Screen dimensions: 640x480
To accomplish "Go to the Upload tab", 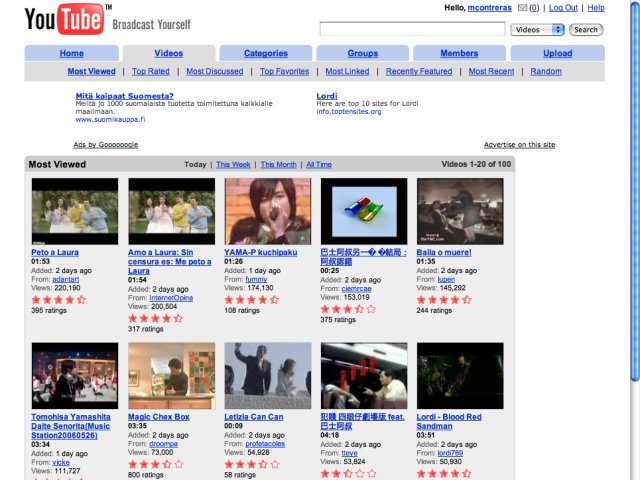I will [557, 54].
